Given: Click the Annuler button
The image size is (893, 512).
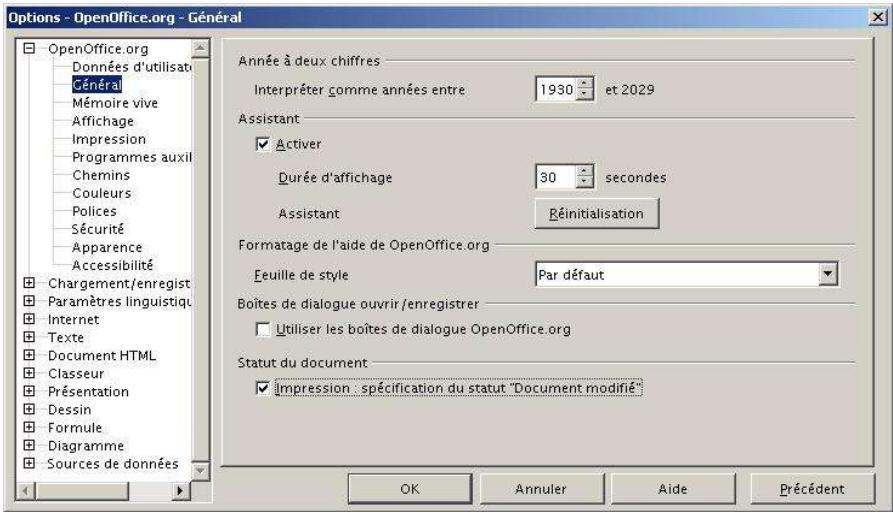Looking at the screenshot, I should click(x=541, y=489).
